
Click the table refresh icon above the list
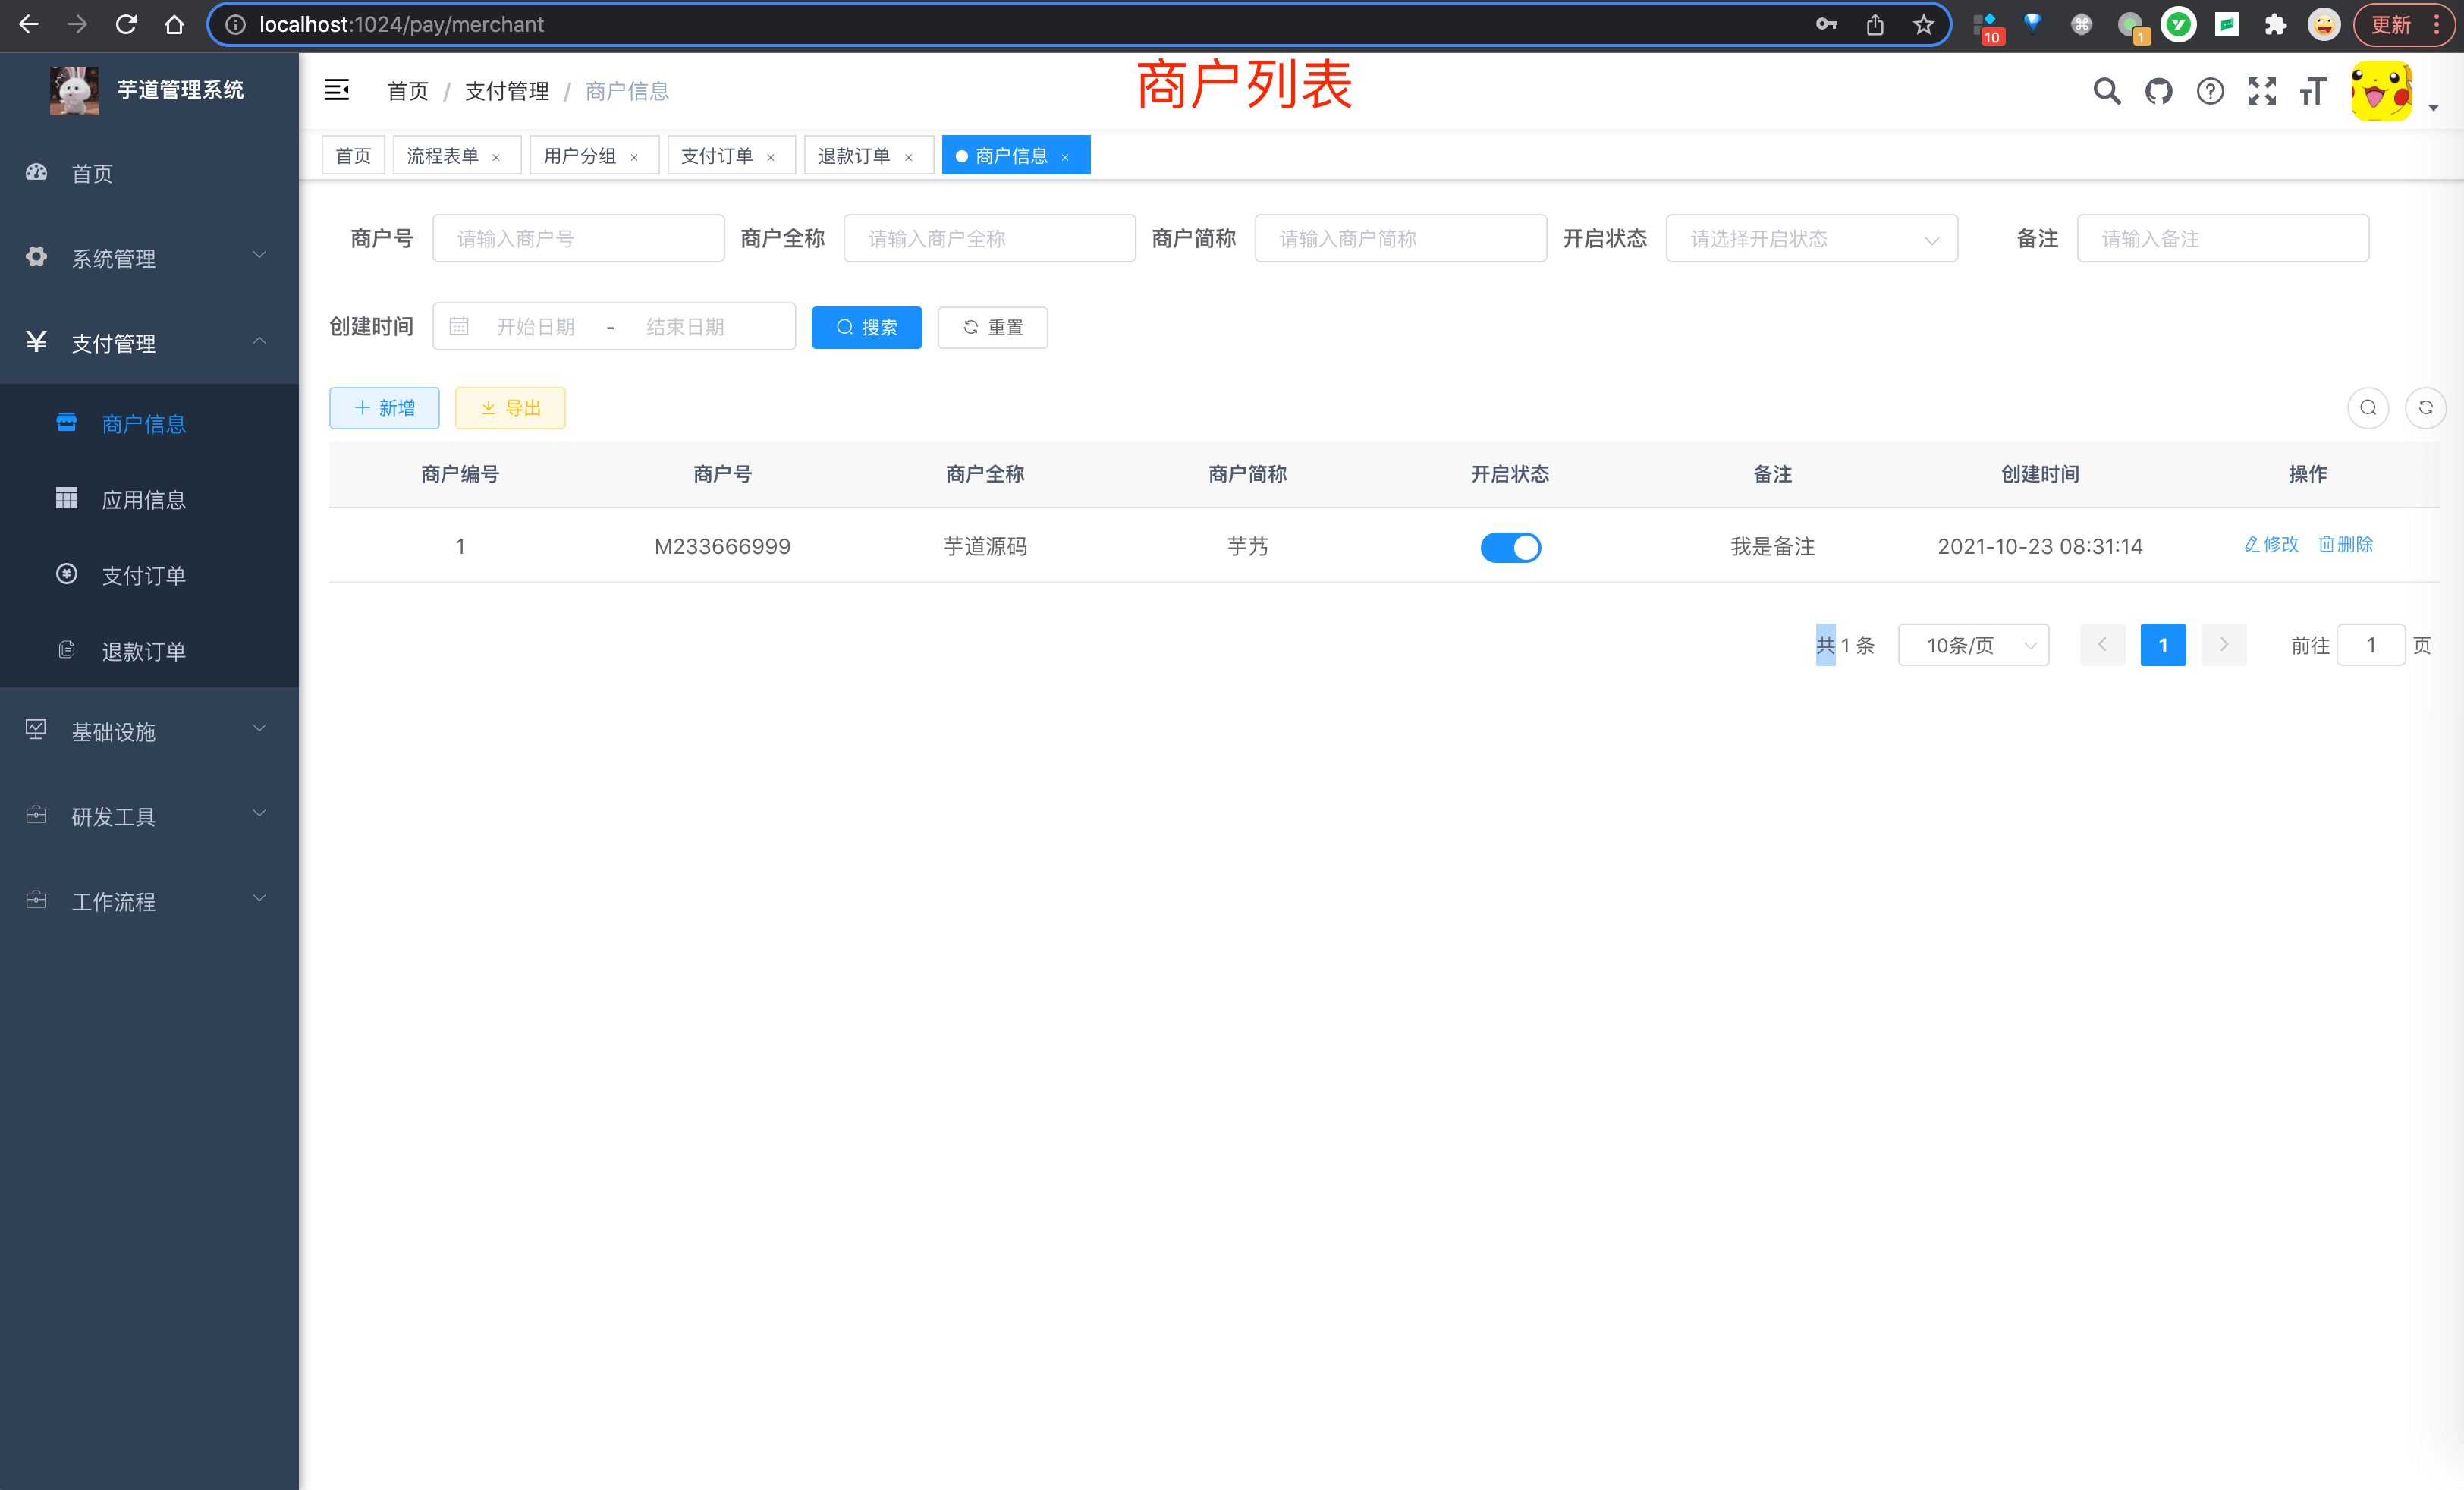pyautogui.click(x=2426, y=408)
